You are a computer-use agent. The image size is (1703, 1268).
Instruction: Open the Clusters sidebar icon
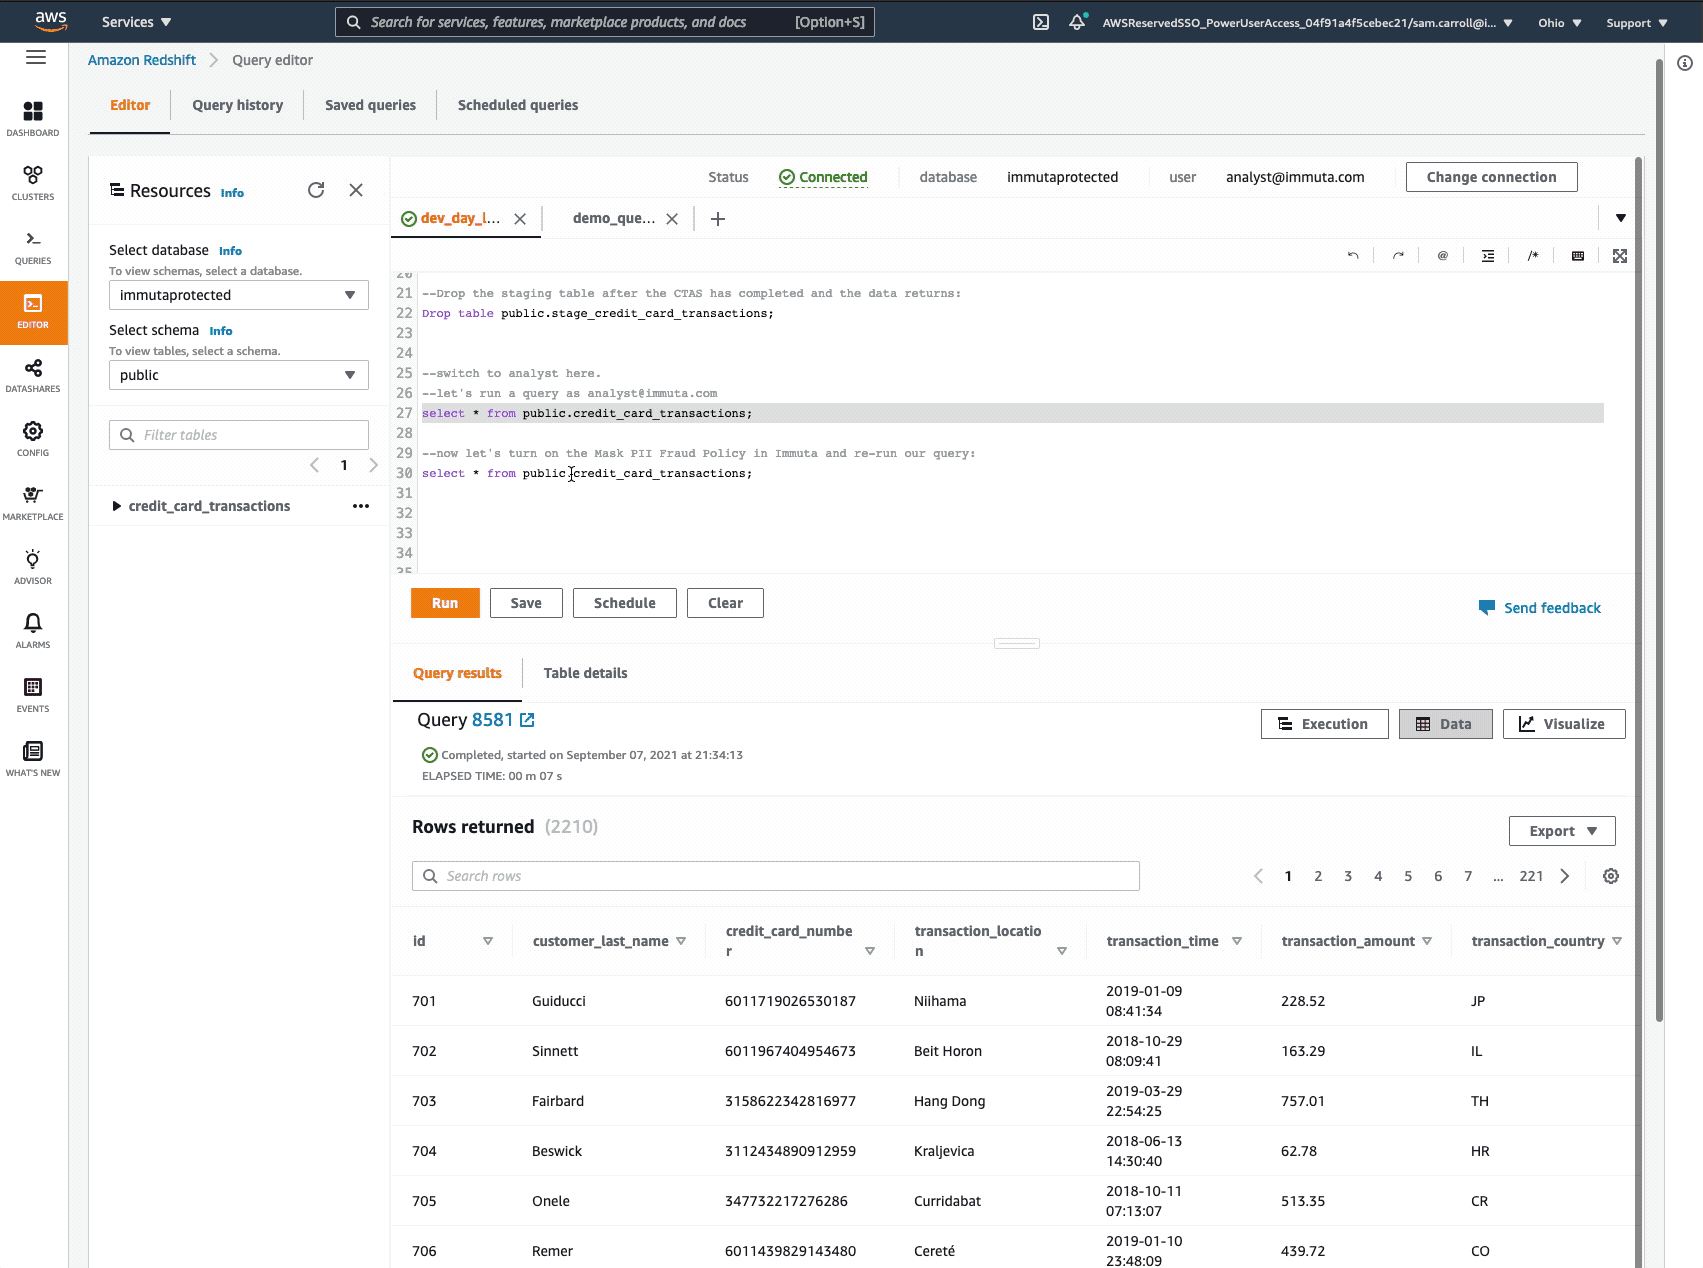tap(33, 182)
